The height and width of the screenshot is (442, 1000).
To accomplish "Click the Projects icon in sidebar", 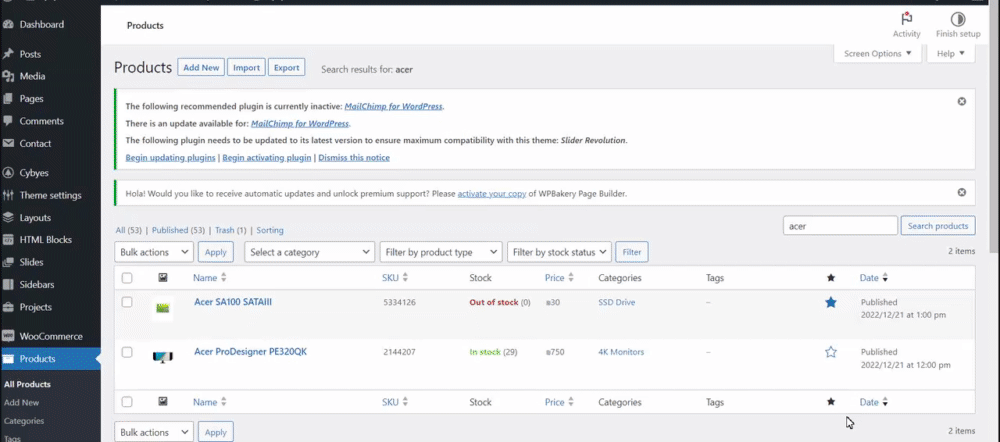I will 8,307.
